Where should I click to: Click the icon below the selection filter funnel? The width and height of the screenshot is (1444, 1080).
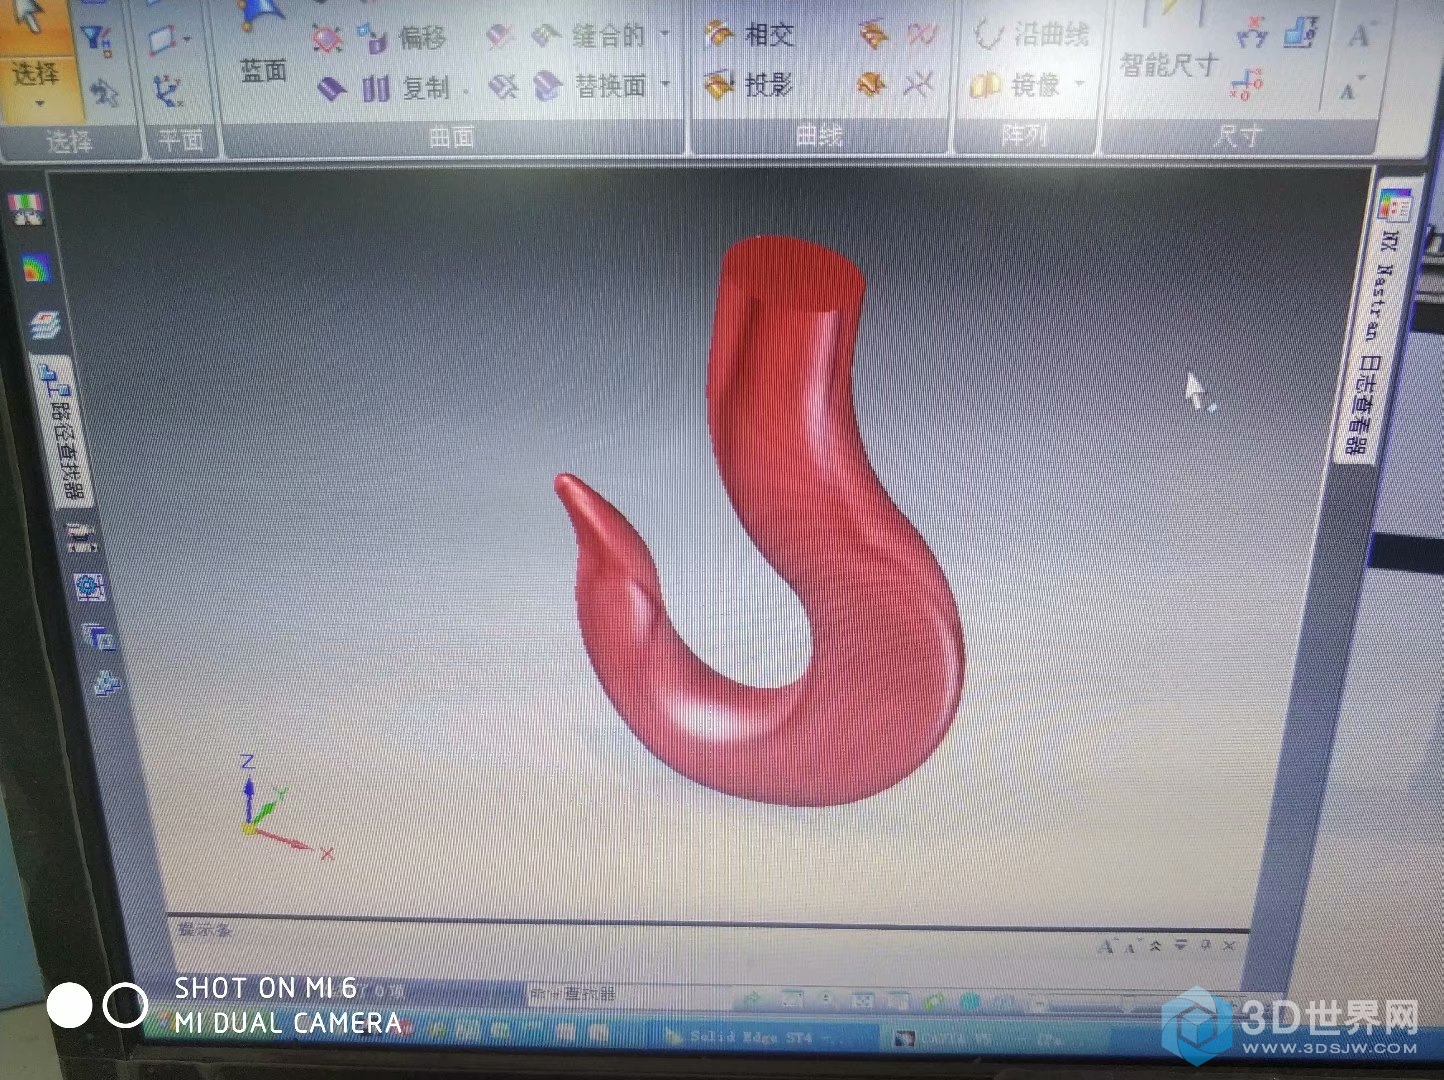(x=103, y=93)
